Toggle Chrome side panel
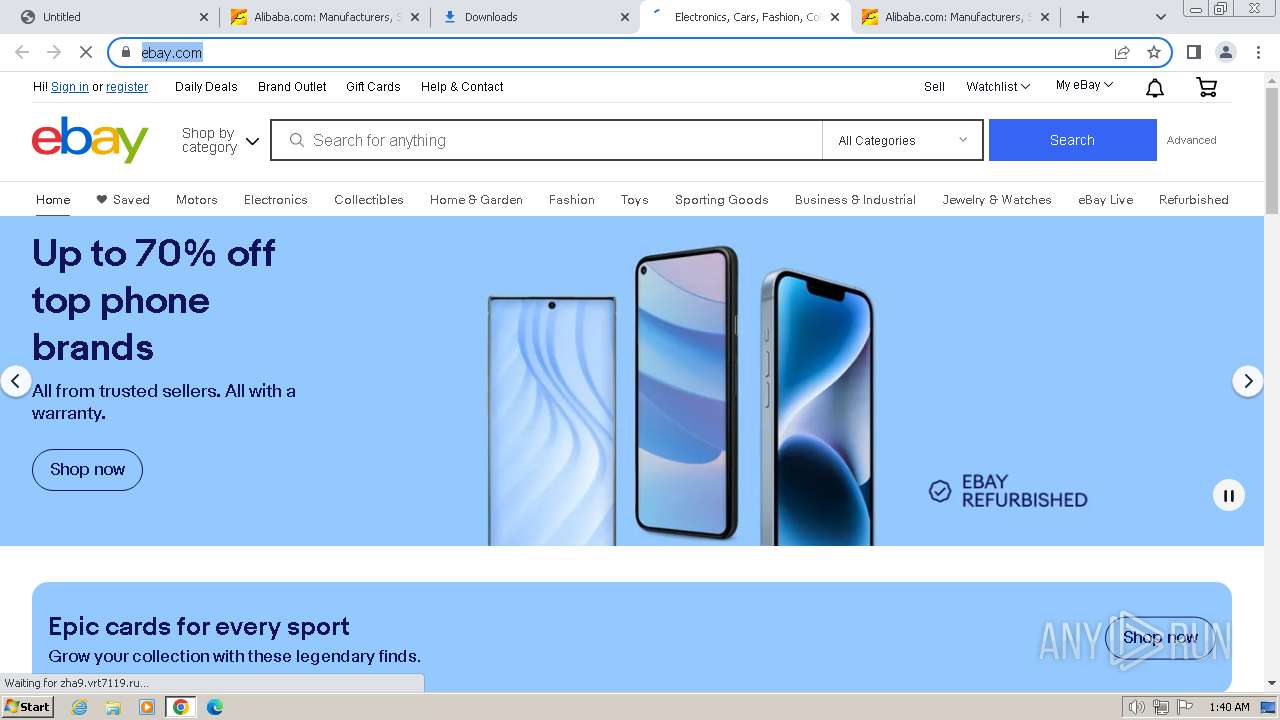Viewport: 1280px width, 720px height. click(1193, 52)
